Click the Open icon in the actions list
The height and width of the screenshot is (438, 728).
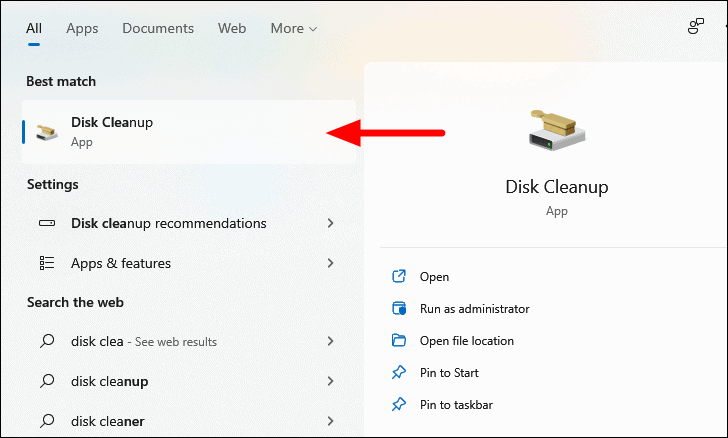pos(399,277)
